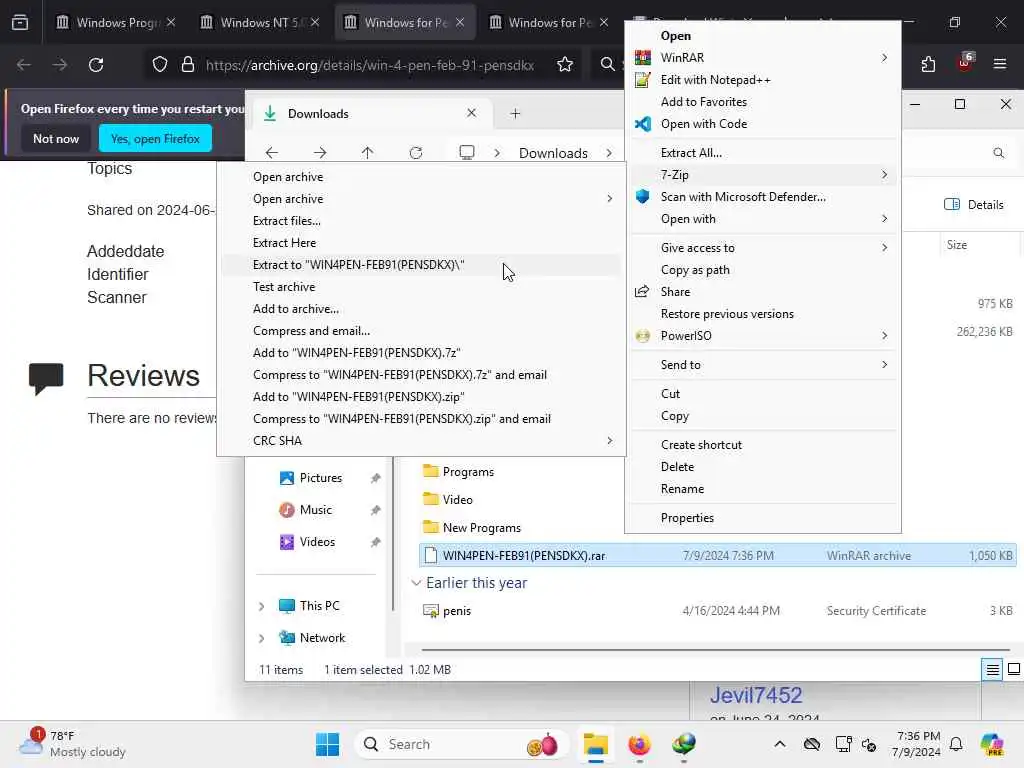Open Music in the navigation pane
Viewport: 1024px width, 768px height.
point(315,510)
